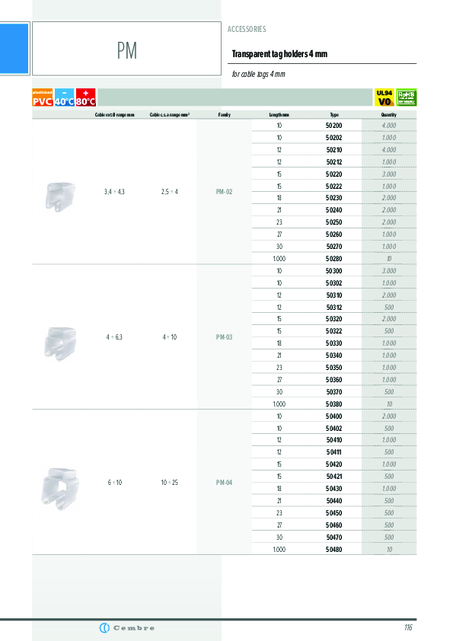This screenshot has width=453, height=641.
Task: Select the PM-04 tag holder product image
Action: pyautogui.click(x=60, y=489)
